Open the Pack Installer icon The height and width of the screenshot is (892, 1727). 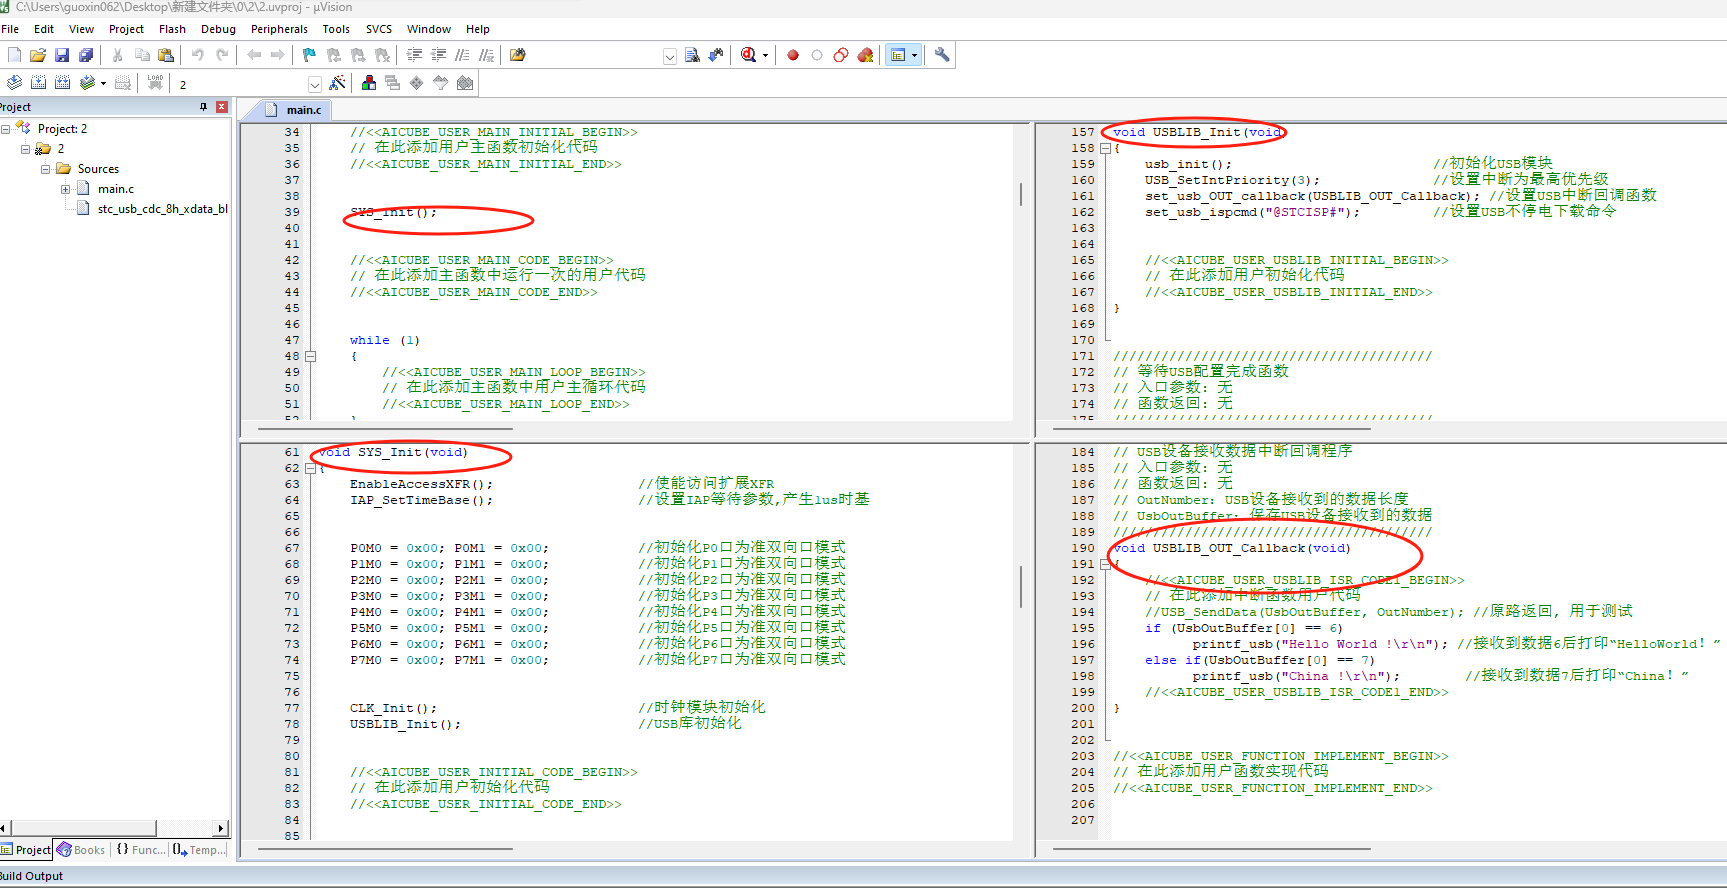pyautogui.click(x=465, y=83)
